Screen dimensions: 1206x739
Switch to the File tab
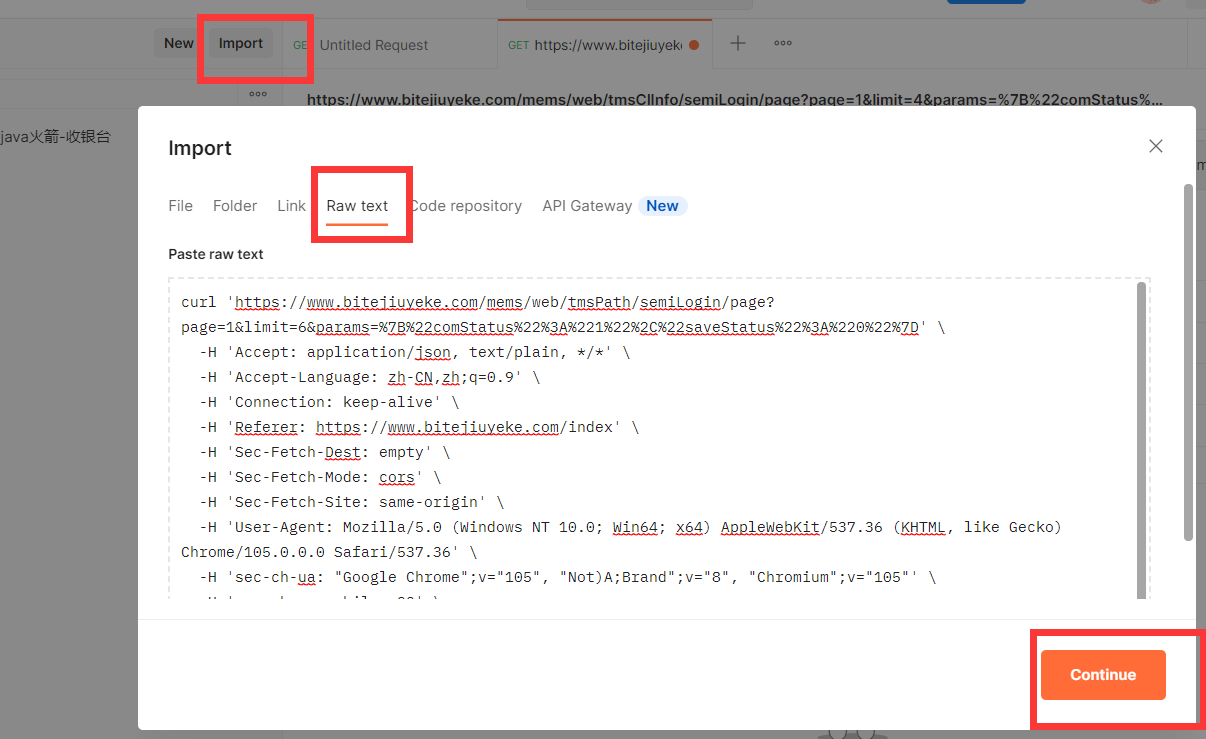(x=180, y=205)
